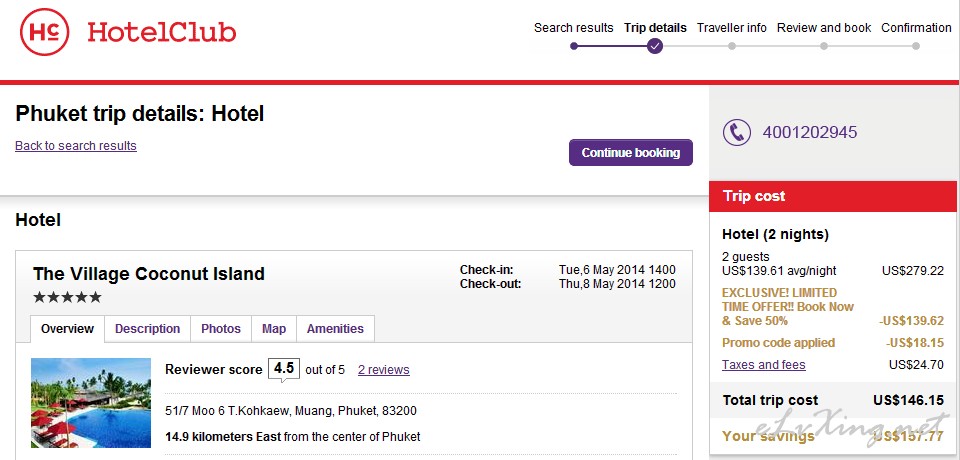
Task: Click the US$24.70 taxes amount
Action: 917,365
